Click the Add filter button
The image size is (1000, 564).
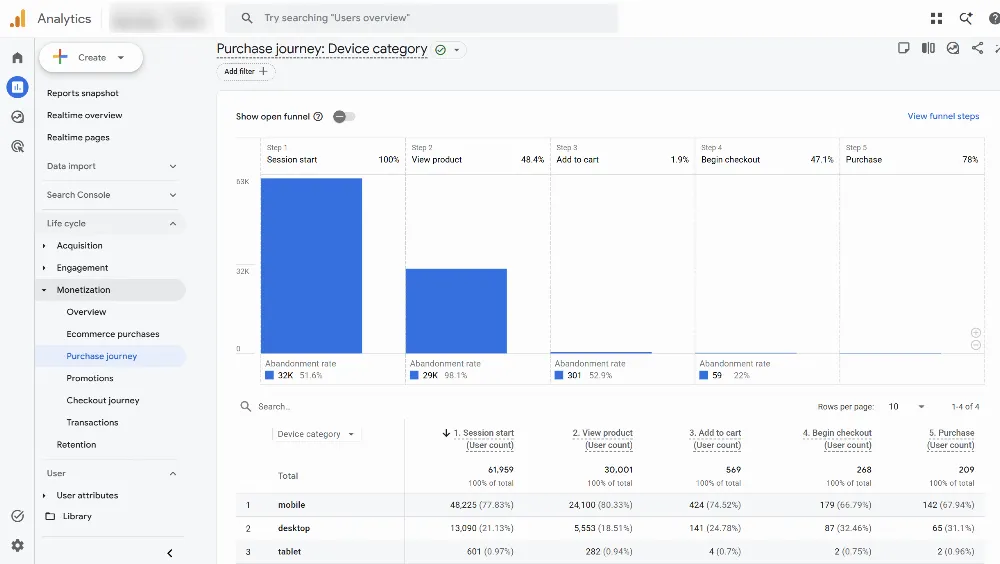(246, 71)
